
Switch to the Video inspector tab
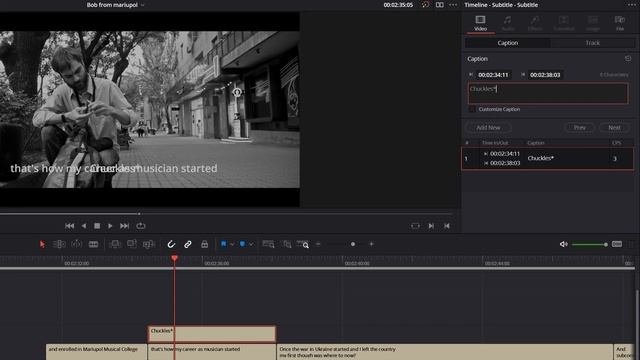(x=480, y=23)
